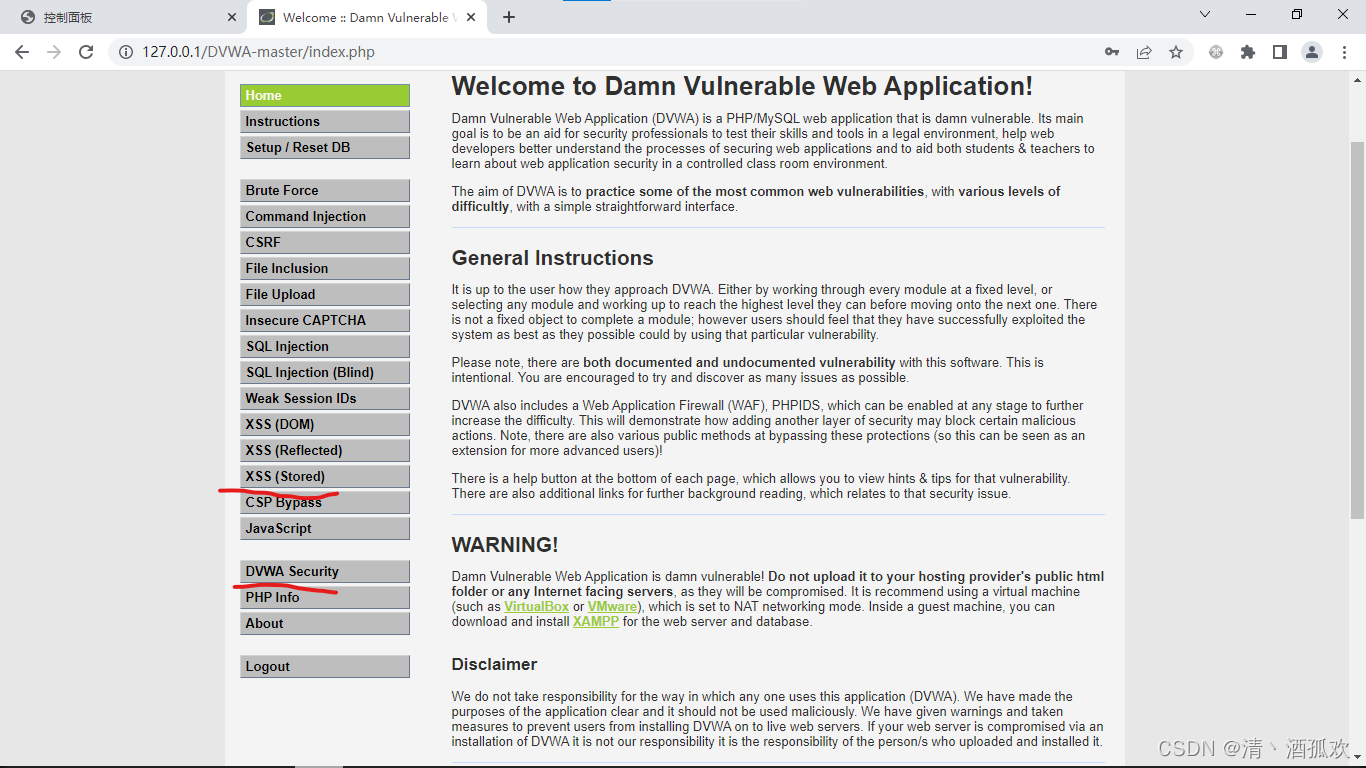
Task: Open the JavaScript module
Action: 325,528
